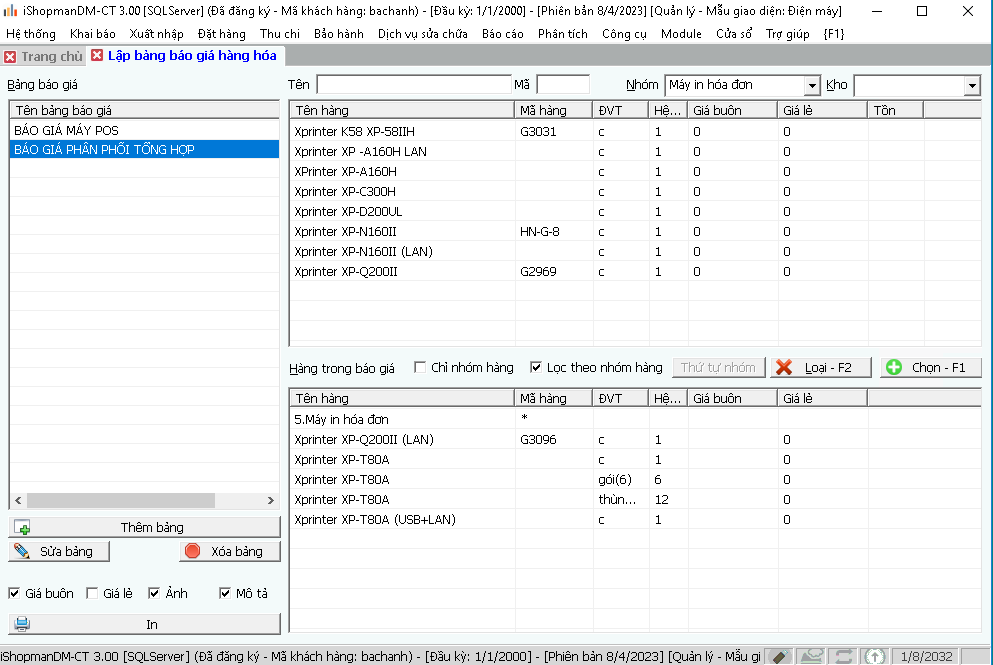
Task: Click the USB drive icon in status bar
Action: (x=780, y=656)
